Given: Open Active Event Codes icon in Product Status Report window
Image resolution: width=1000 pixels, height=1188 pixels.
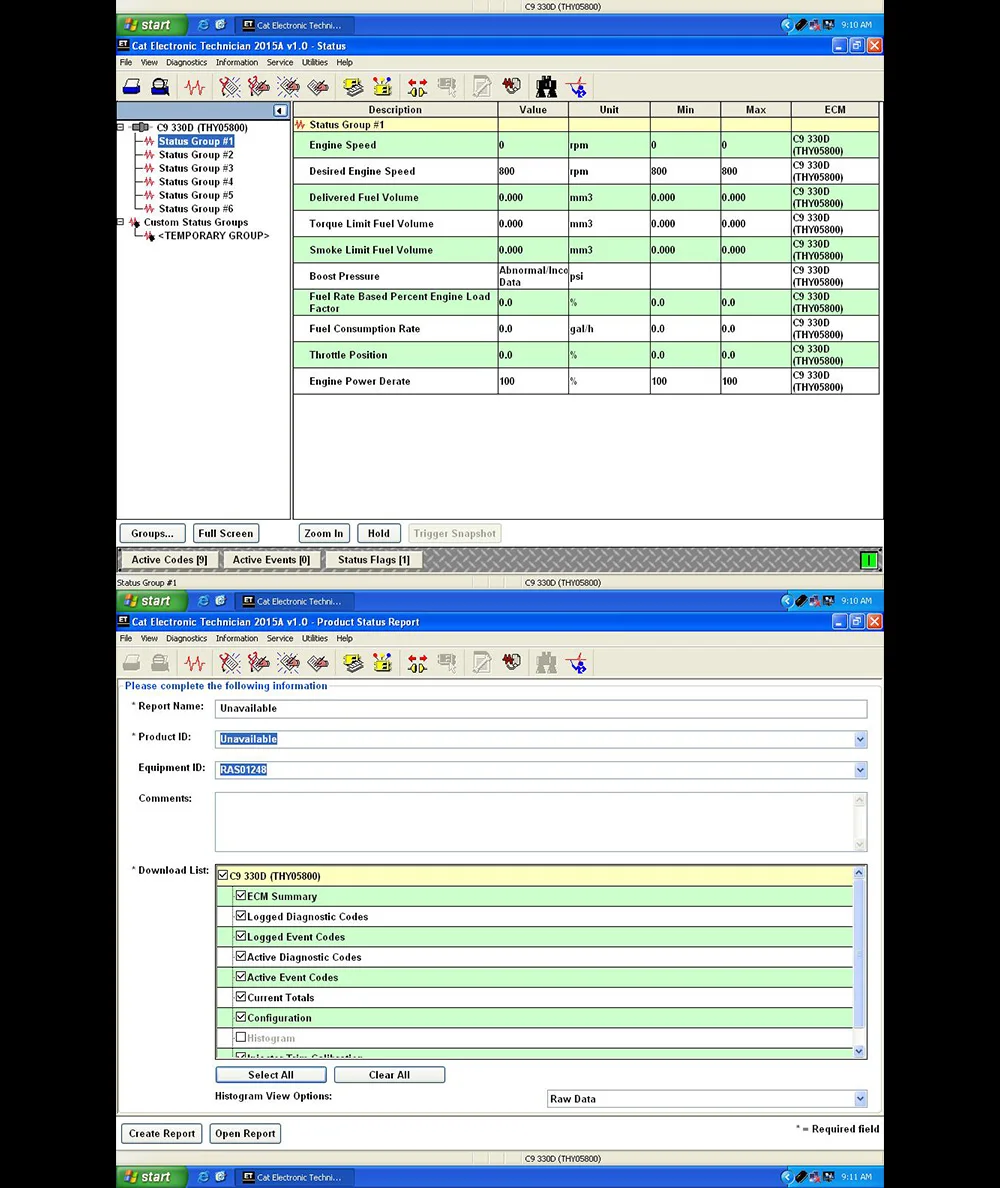Looking at the screenshot, I should click(288, 663).
